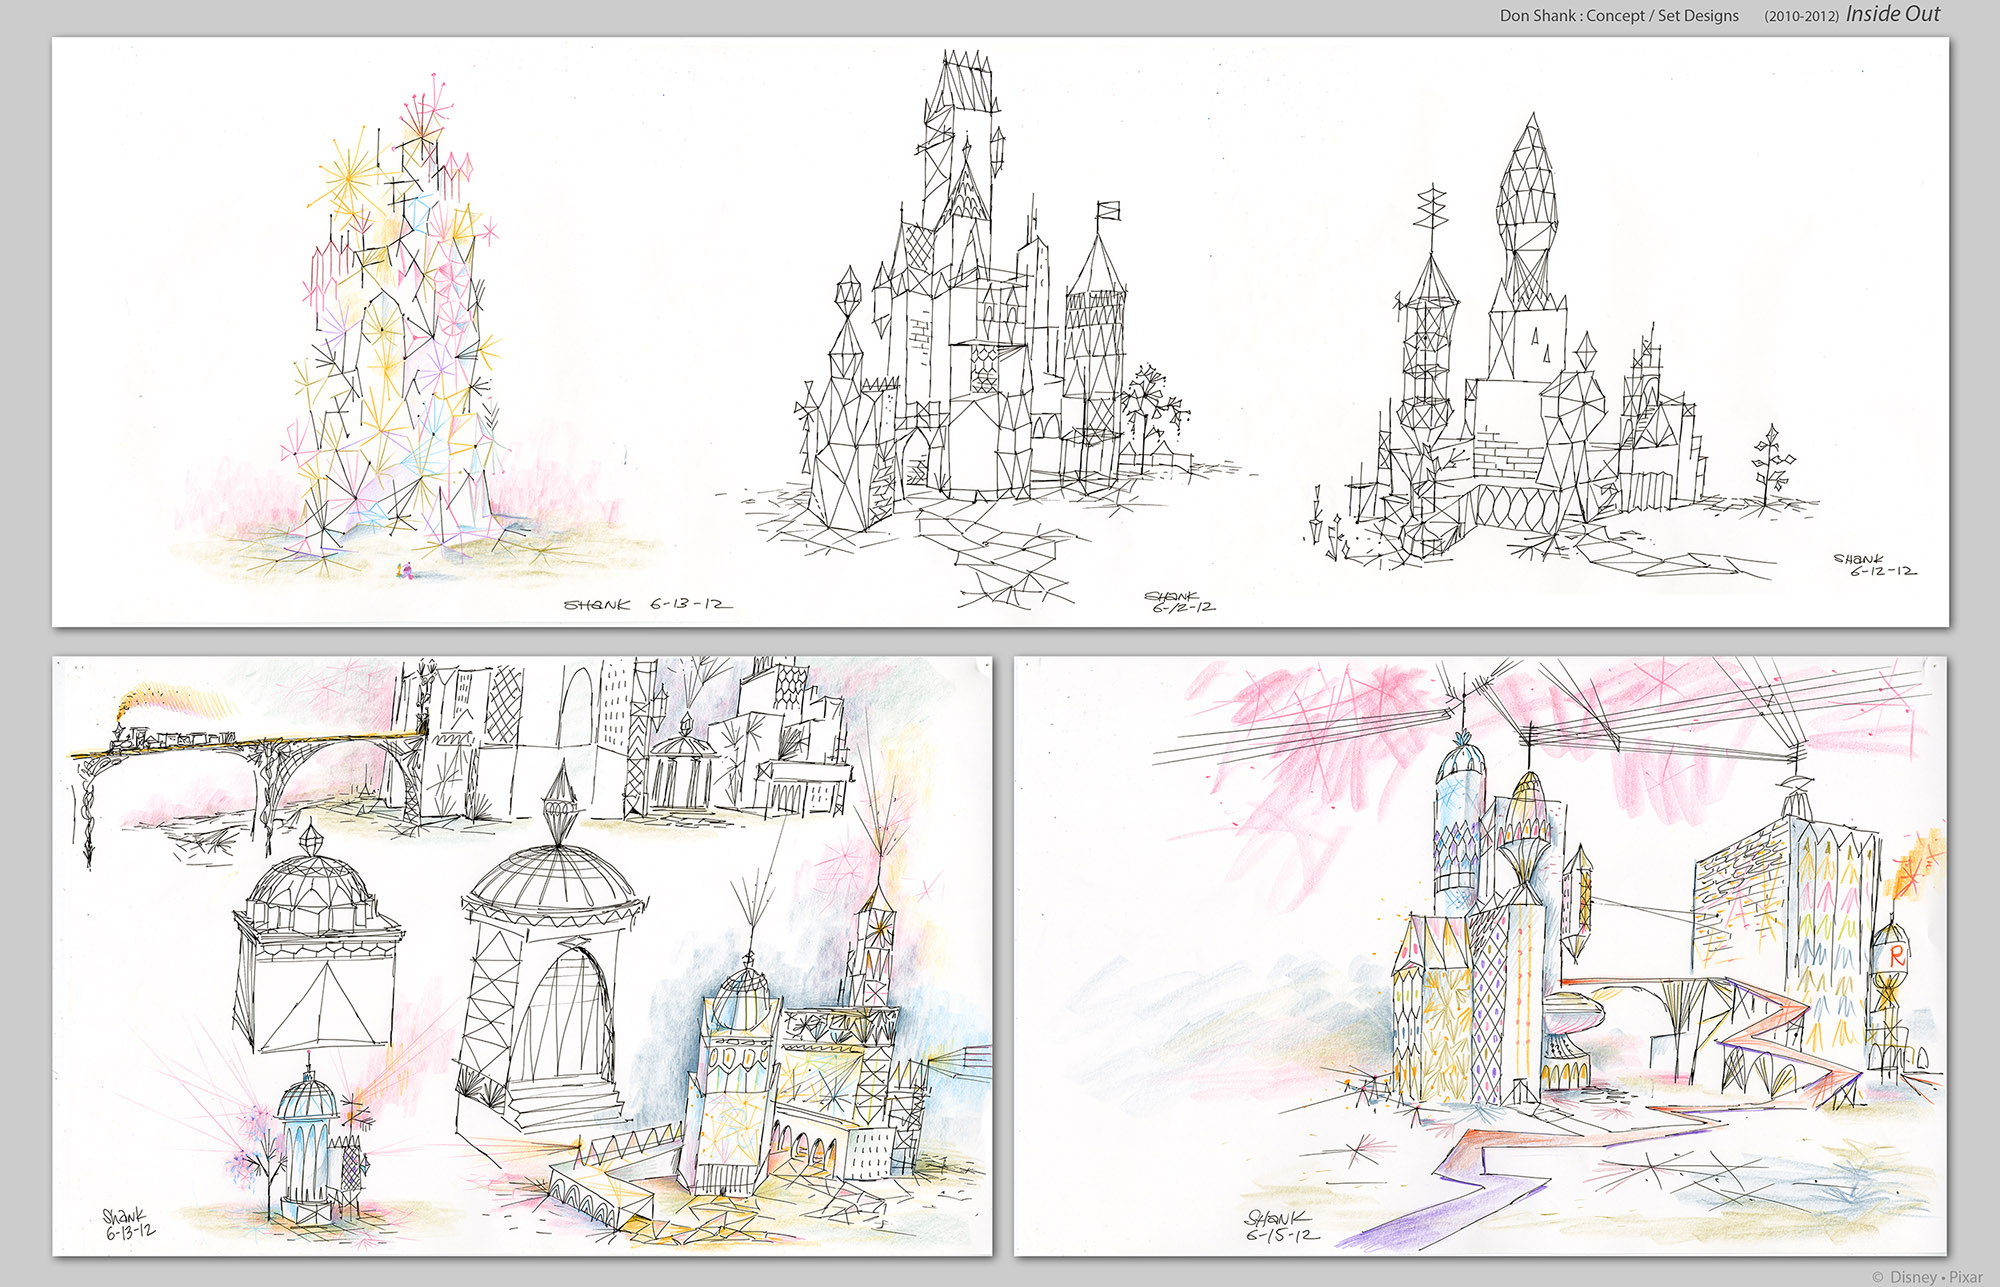Click the 'Inside Out' title text
The image size is (2000, 1287).
(x=1893, y=14)
